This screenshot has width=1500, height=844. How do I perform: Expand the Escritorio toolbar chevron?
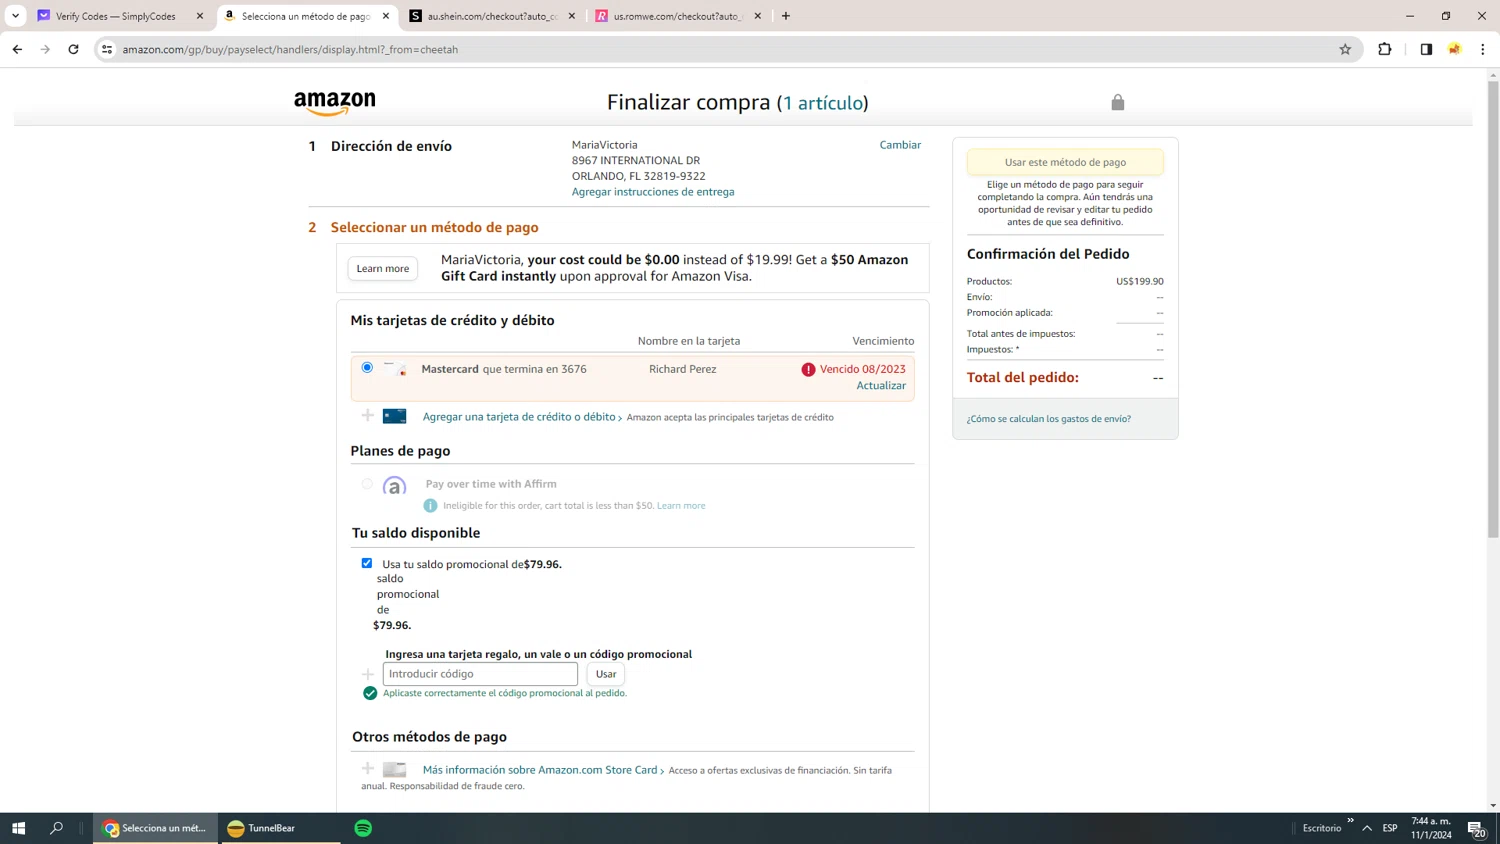(x=1350, y=821)
